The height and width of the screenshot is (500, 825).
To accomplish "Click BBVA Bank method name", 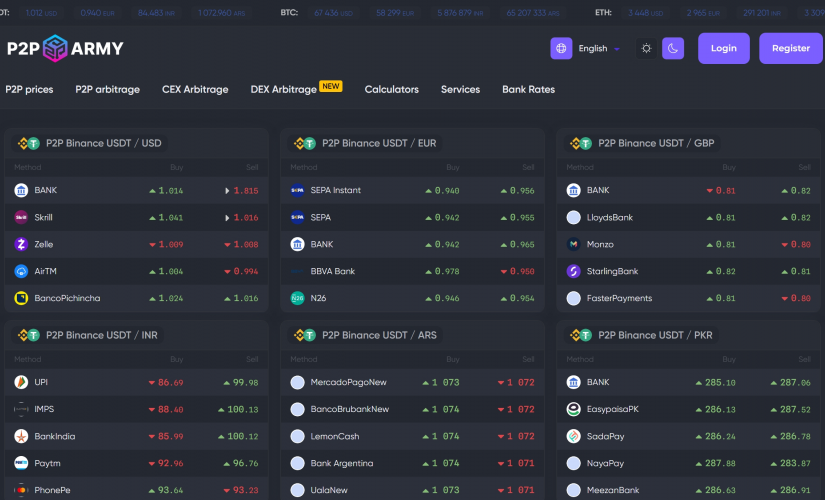I will pyautogui.click(x=333, y=271).
